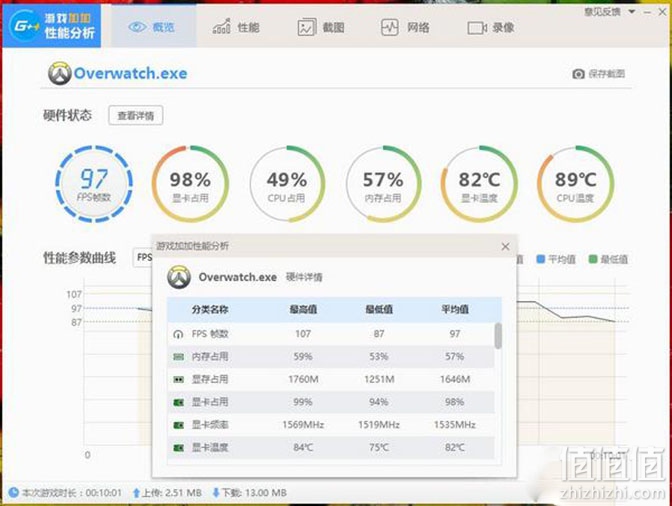Viewport: 672px width, 506px height.
Task: Click the download arrow icon beside 下载
Action: tap(216, 493)
